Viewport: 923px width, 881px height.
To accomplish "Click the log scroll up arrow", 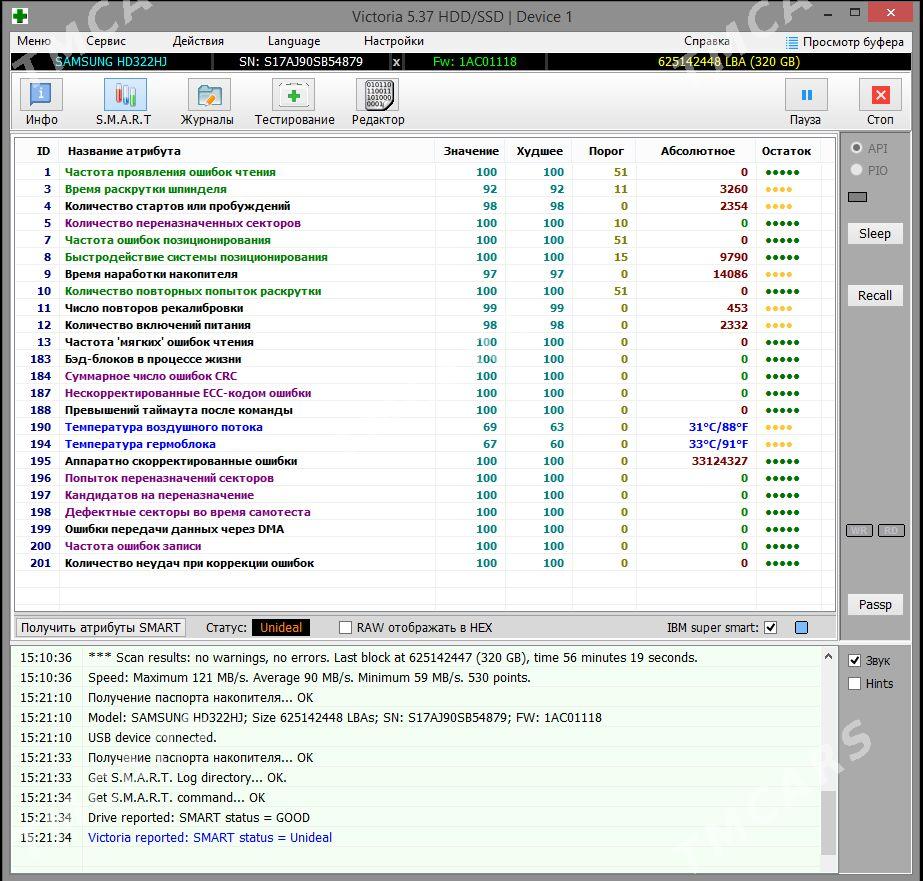I will coord(828,656).
